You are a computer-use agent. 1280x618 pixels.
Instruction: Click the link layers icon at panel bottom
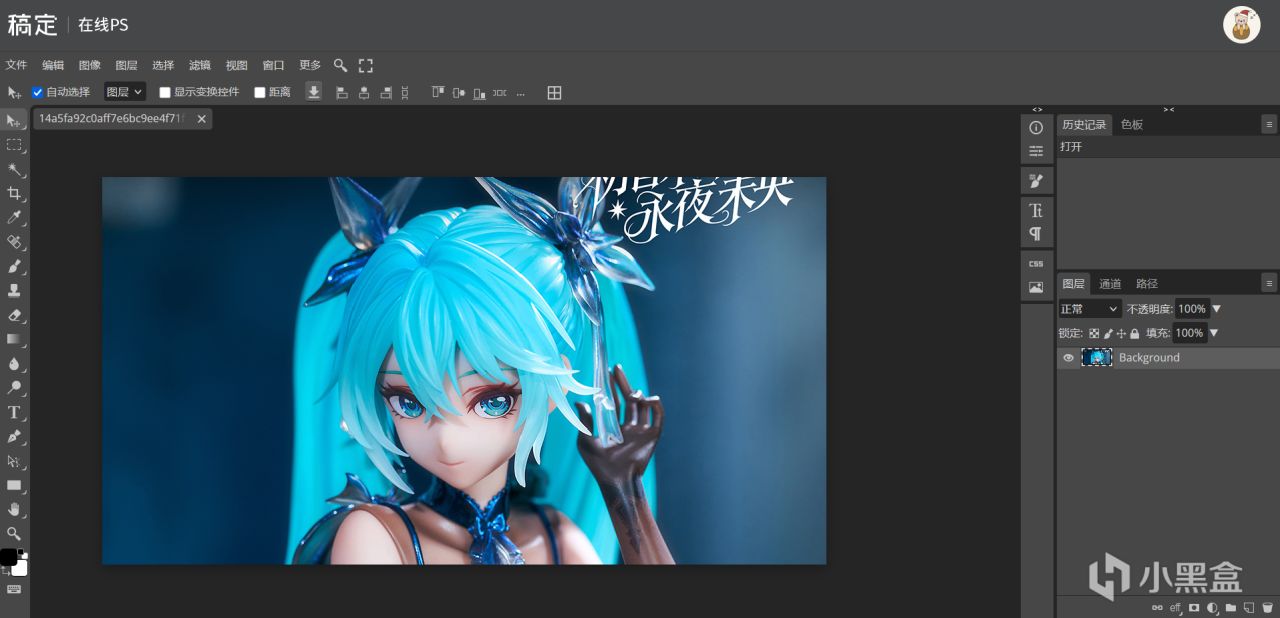pyautogui.click(x=1157, y=607)
